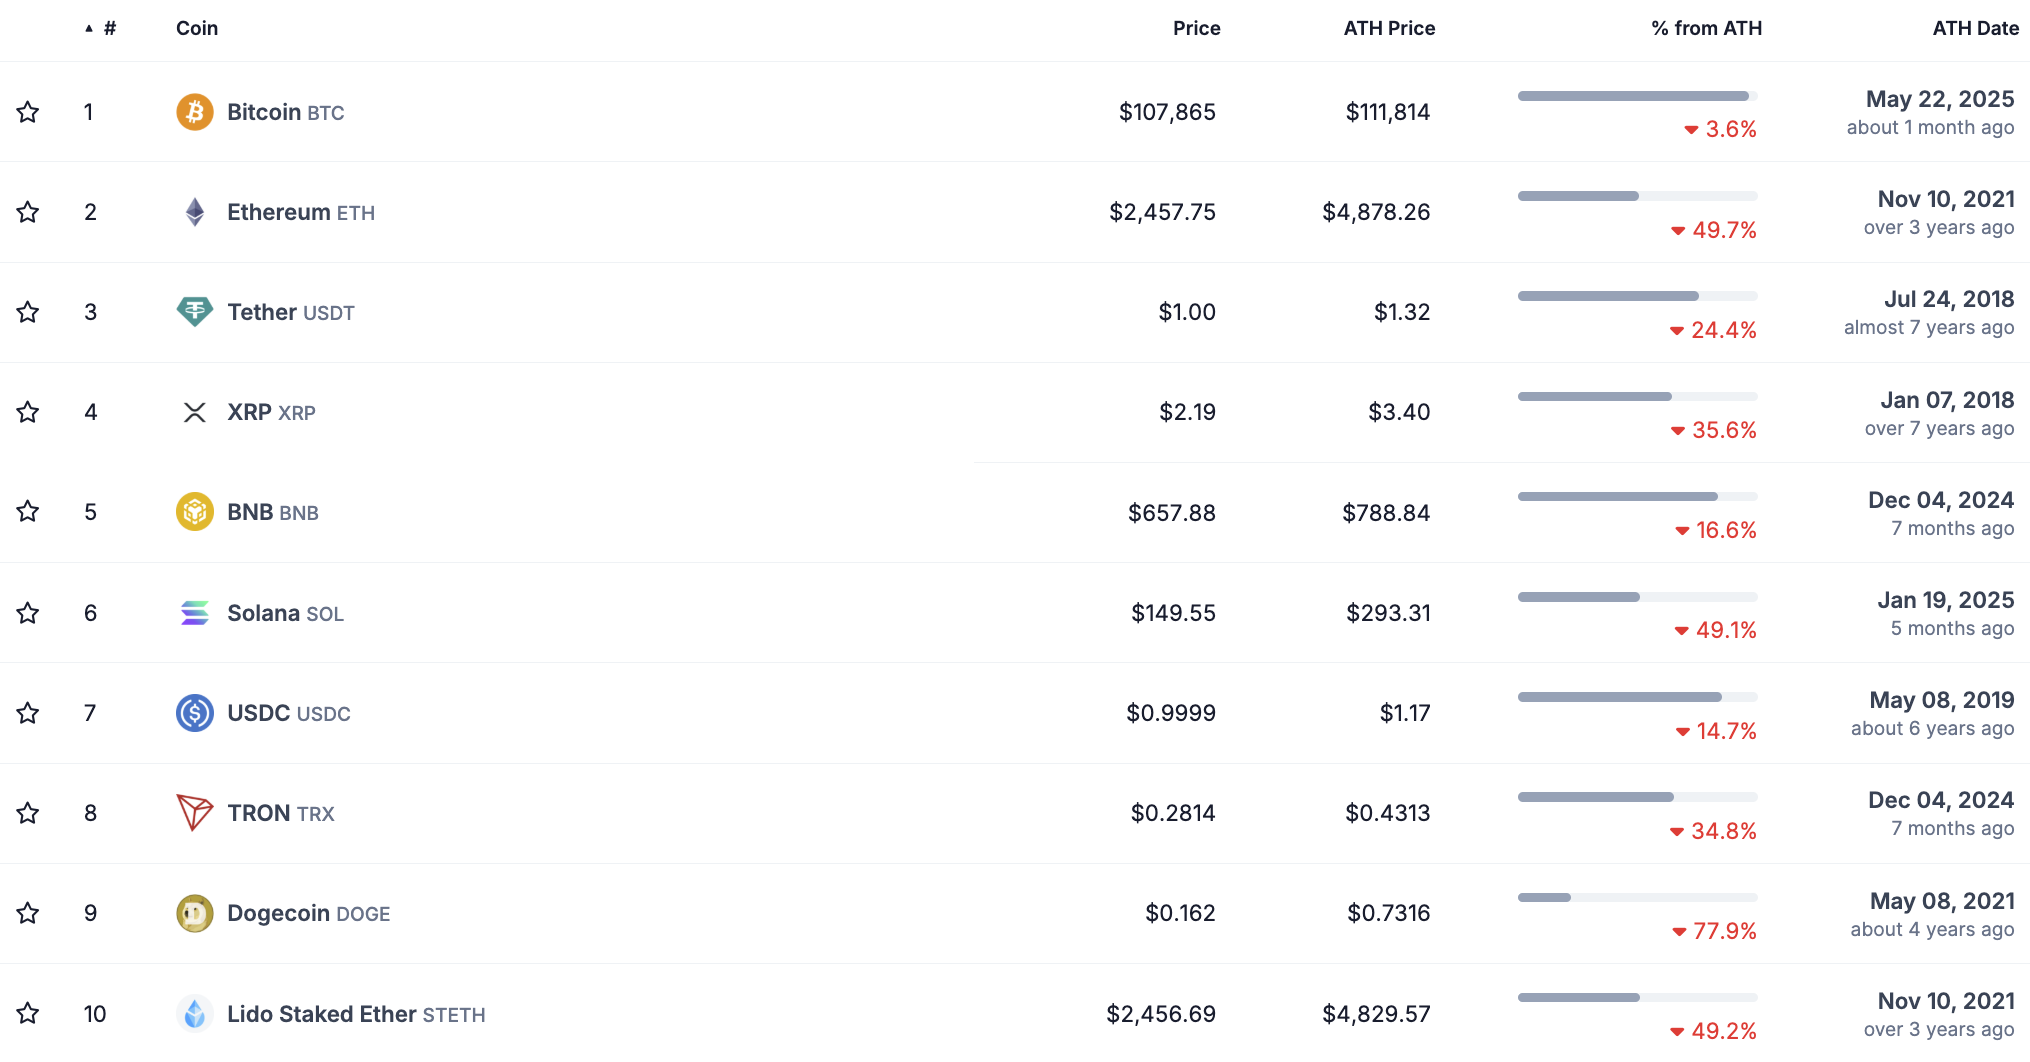Sort coins by the Price column header
This screenshot has width=2030, height=1062.
click(x=1196, y=28)
